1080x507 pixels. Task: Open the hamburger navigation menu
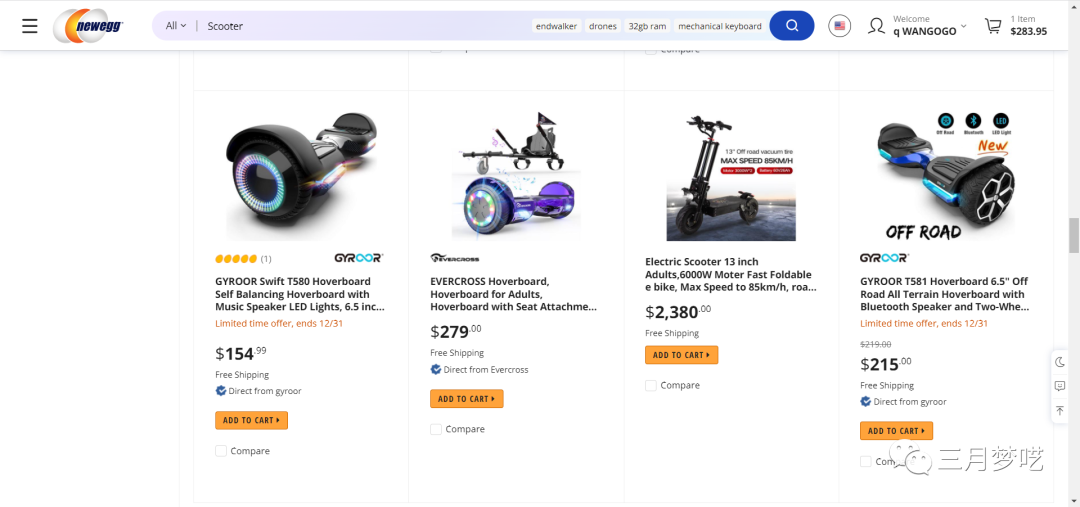click(30, 26)
